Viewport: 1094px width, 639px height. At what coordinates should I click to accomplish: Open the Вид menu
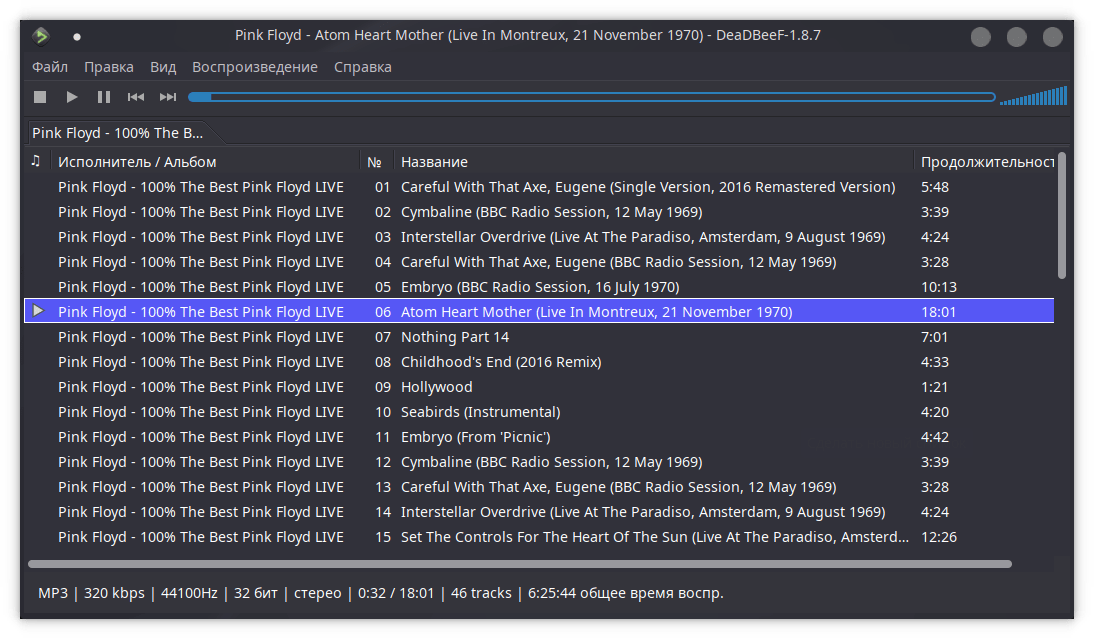pyautogui.click(x=163, y=67)
